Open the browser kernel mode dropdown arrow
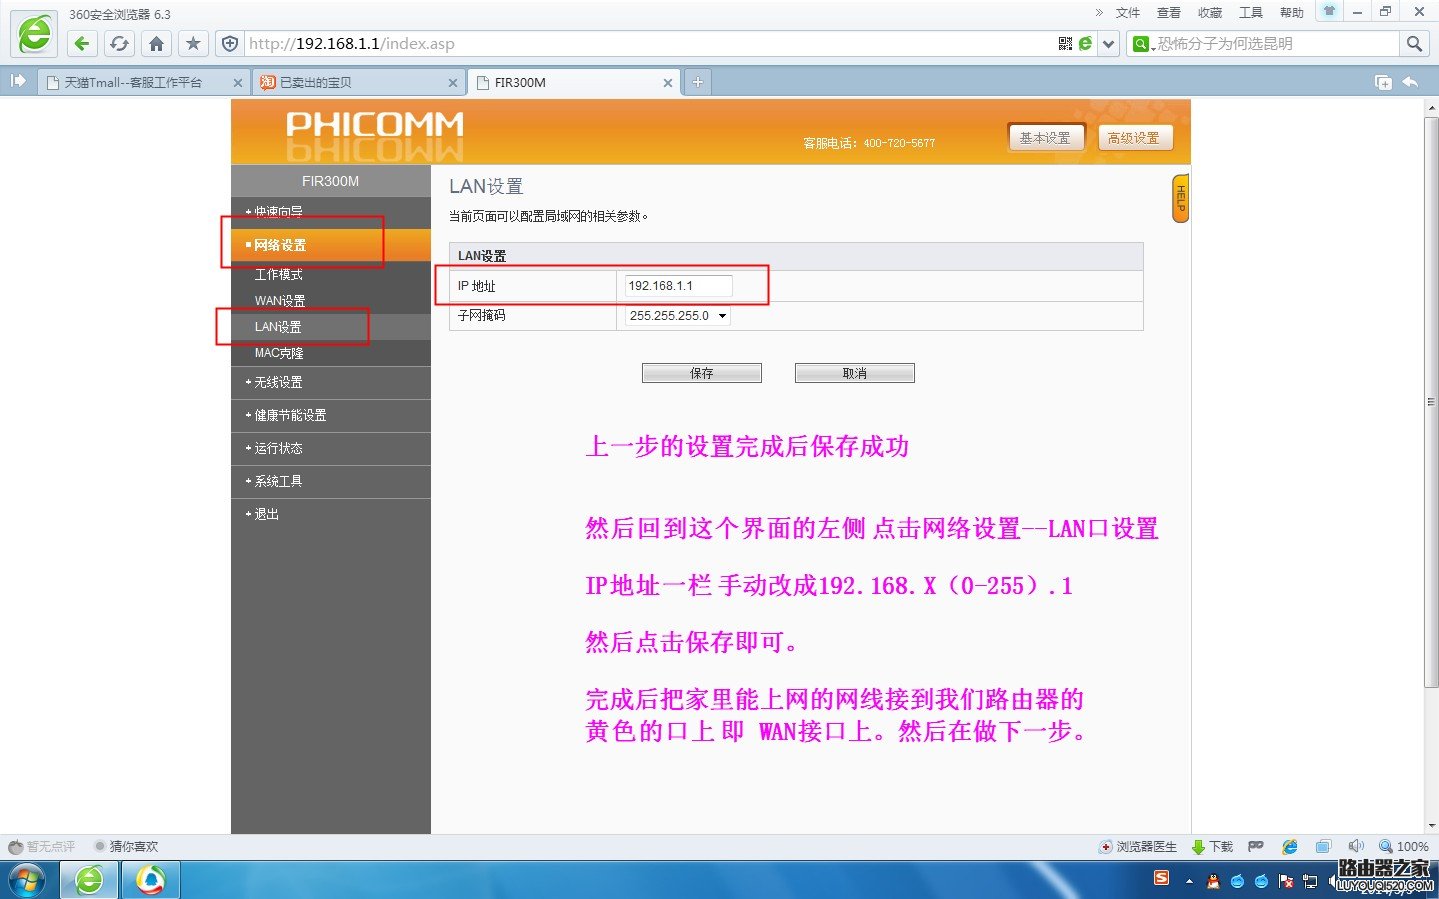 point(1108,43)
